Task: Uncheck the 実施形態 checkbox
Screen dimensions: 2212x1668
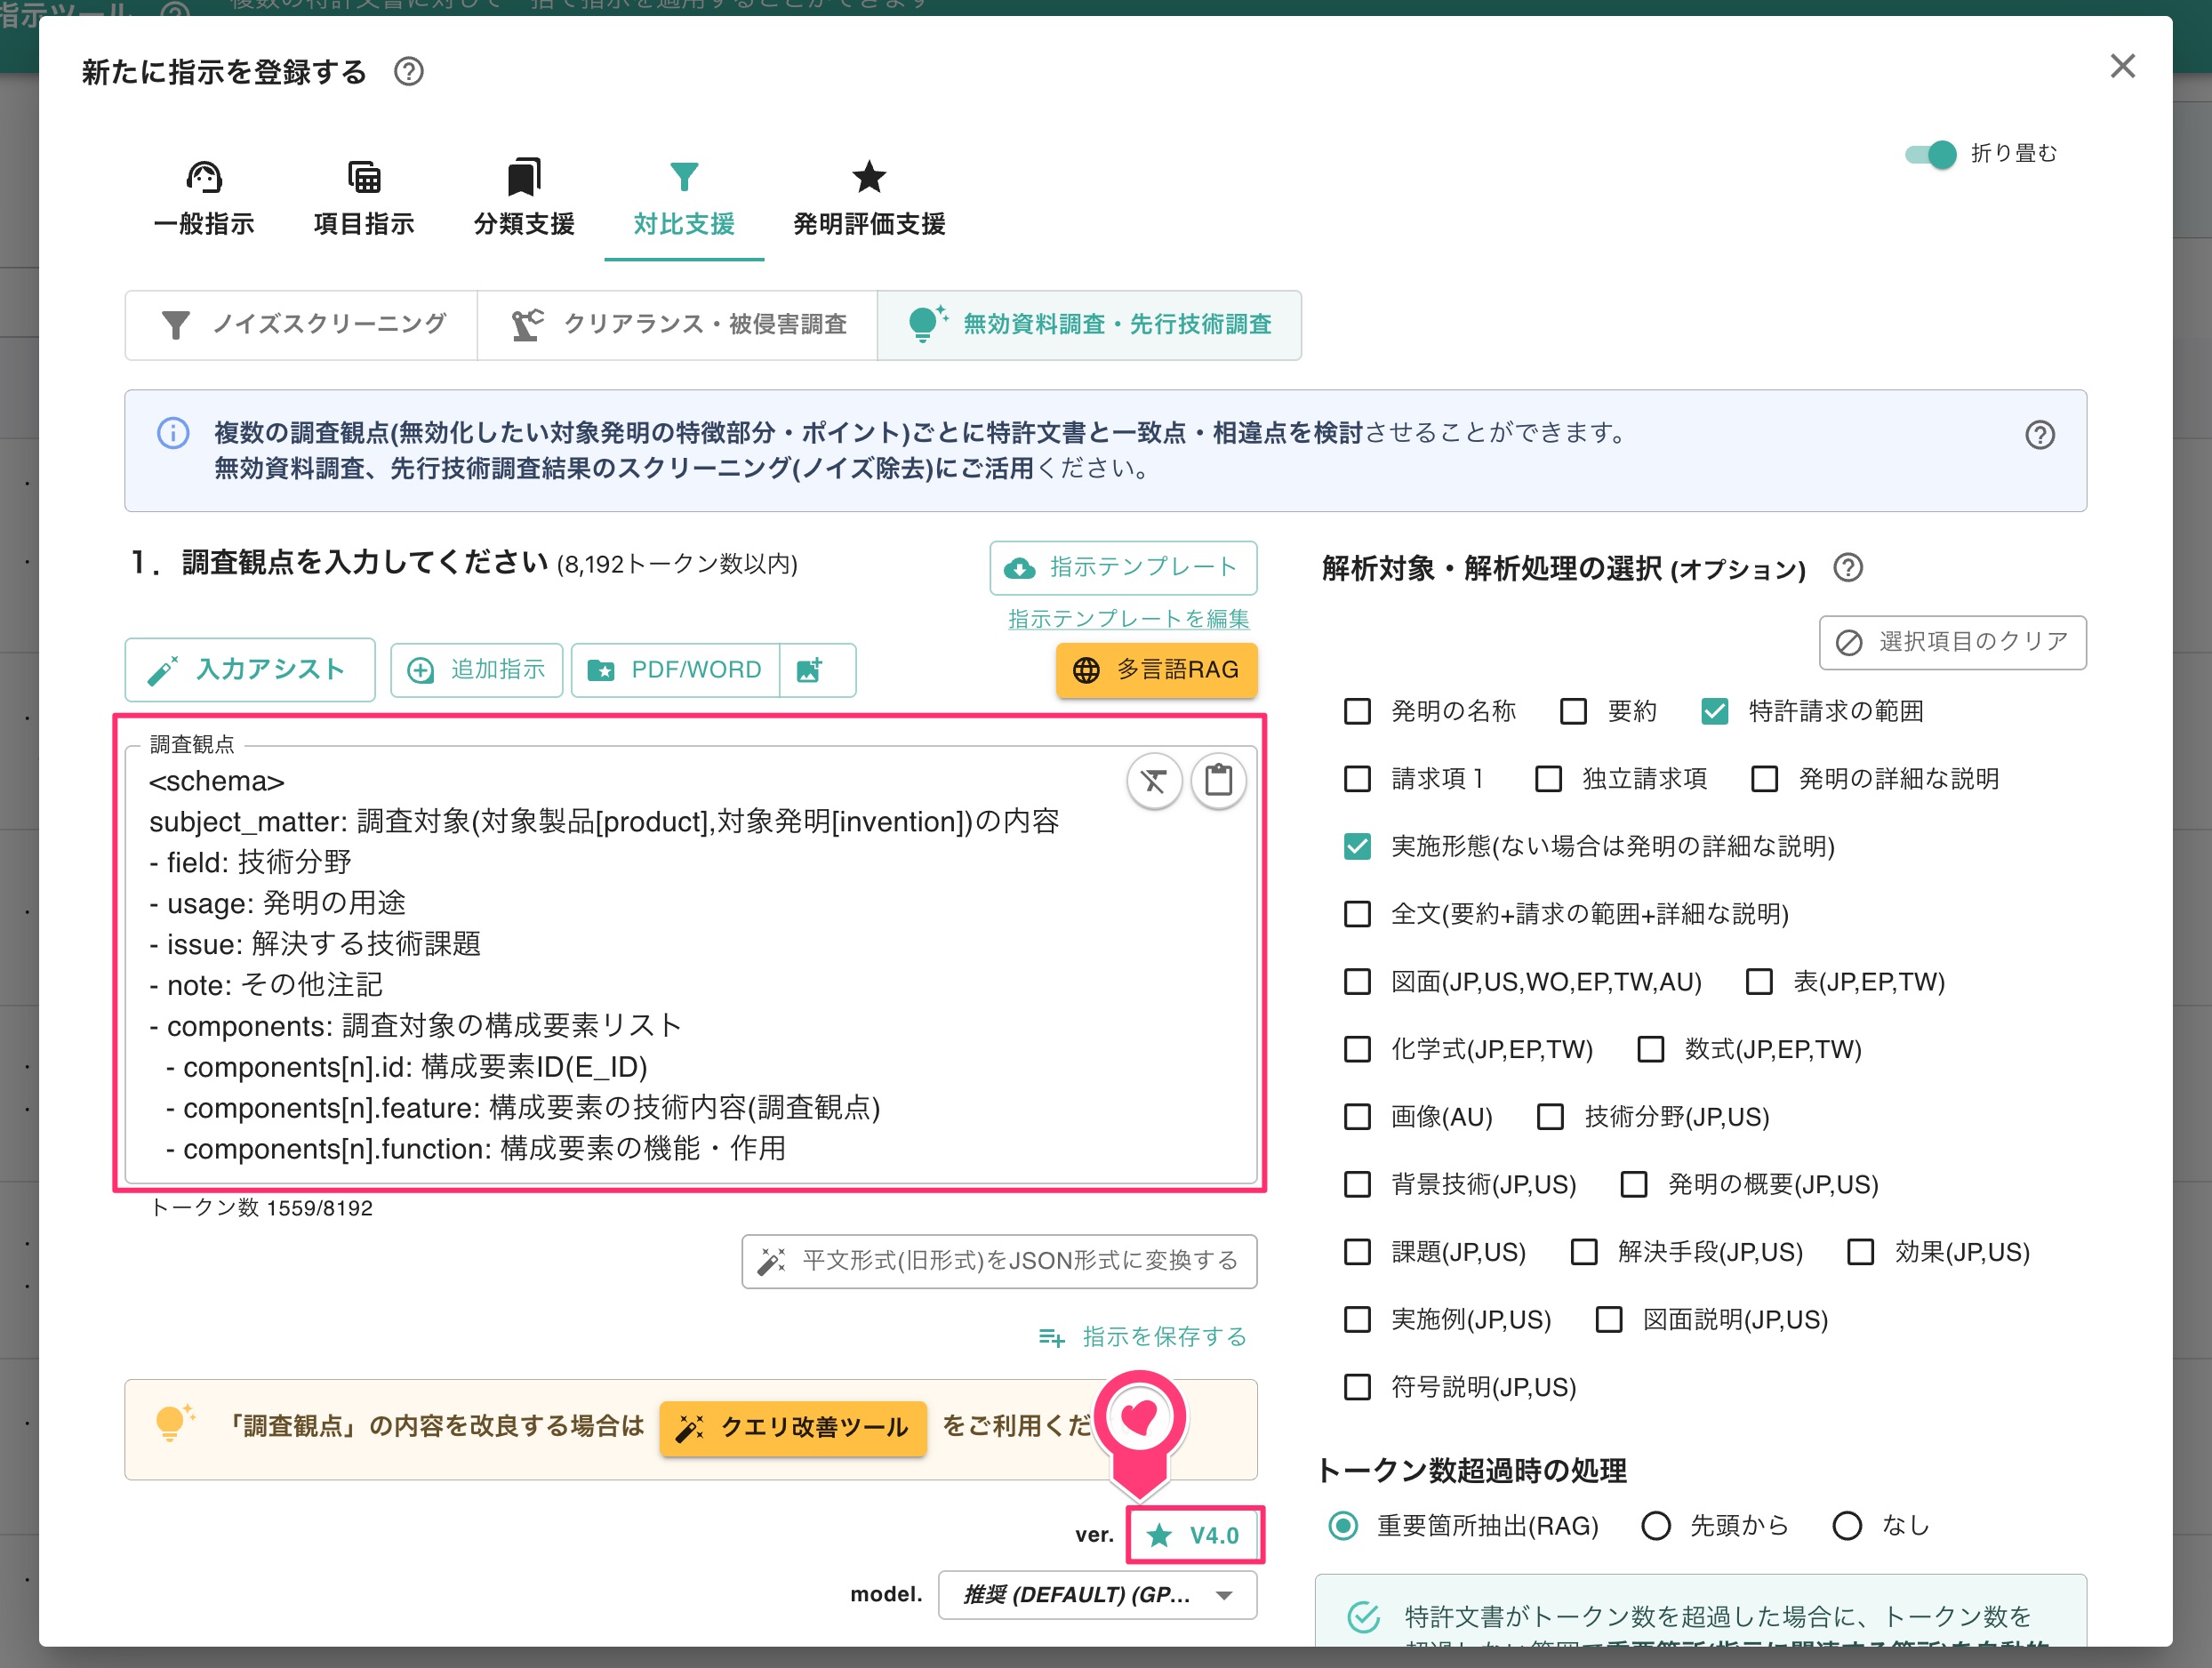Action: click(1357, 847)
